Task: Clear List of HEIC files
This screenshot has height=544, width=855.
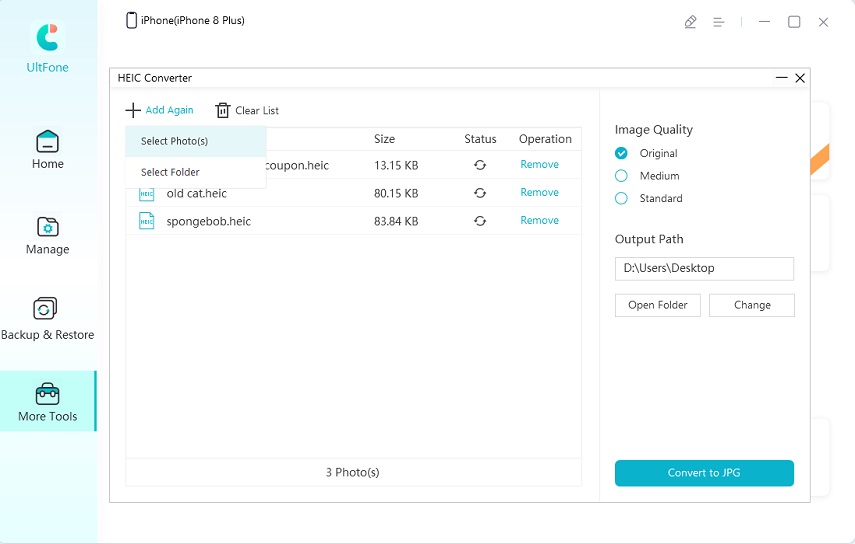Action: click(x=247, y=111)
